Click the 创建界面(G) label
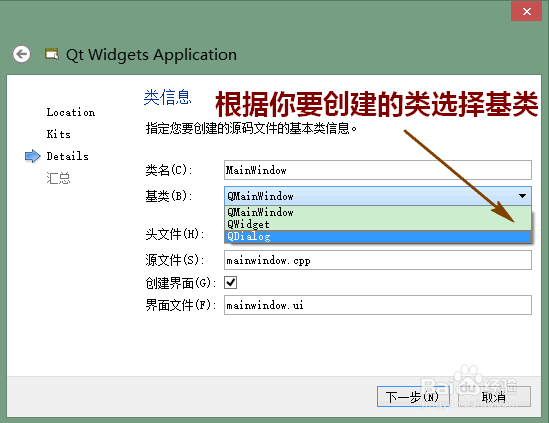Viewport: 549px width, 423px height. (180, 283)
